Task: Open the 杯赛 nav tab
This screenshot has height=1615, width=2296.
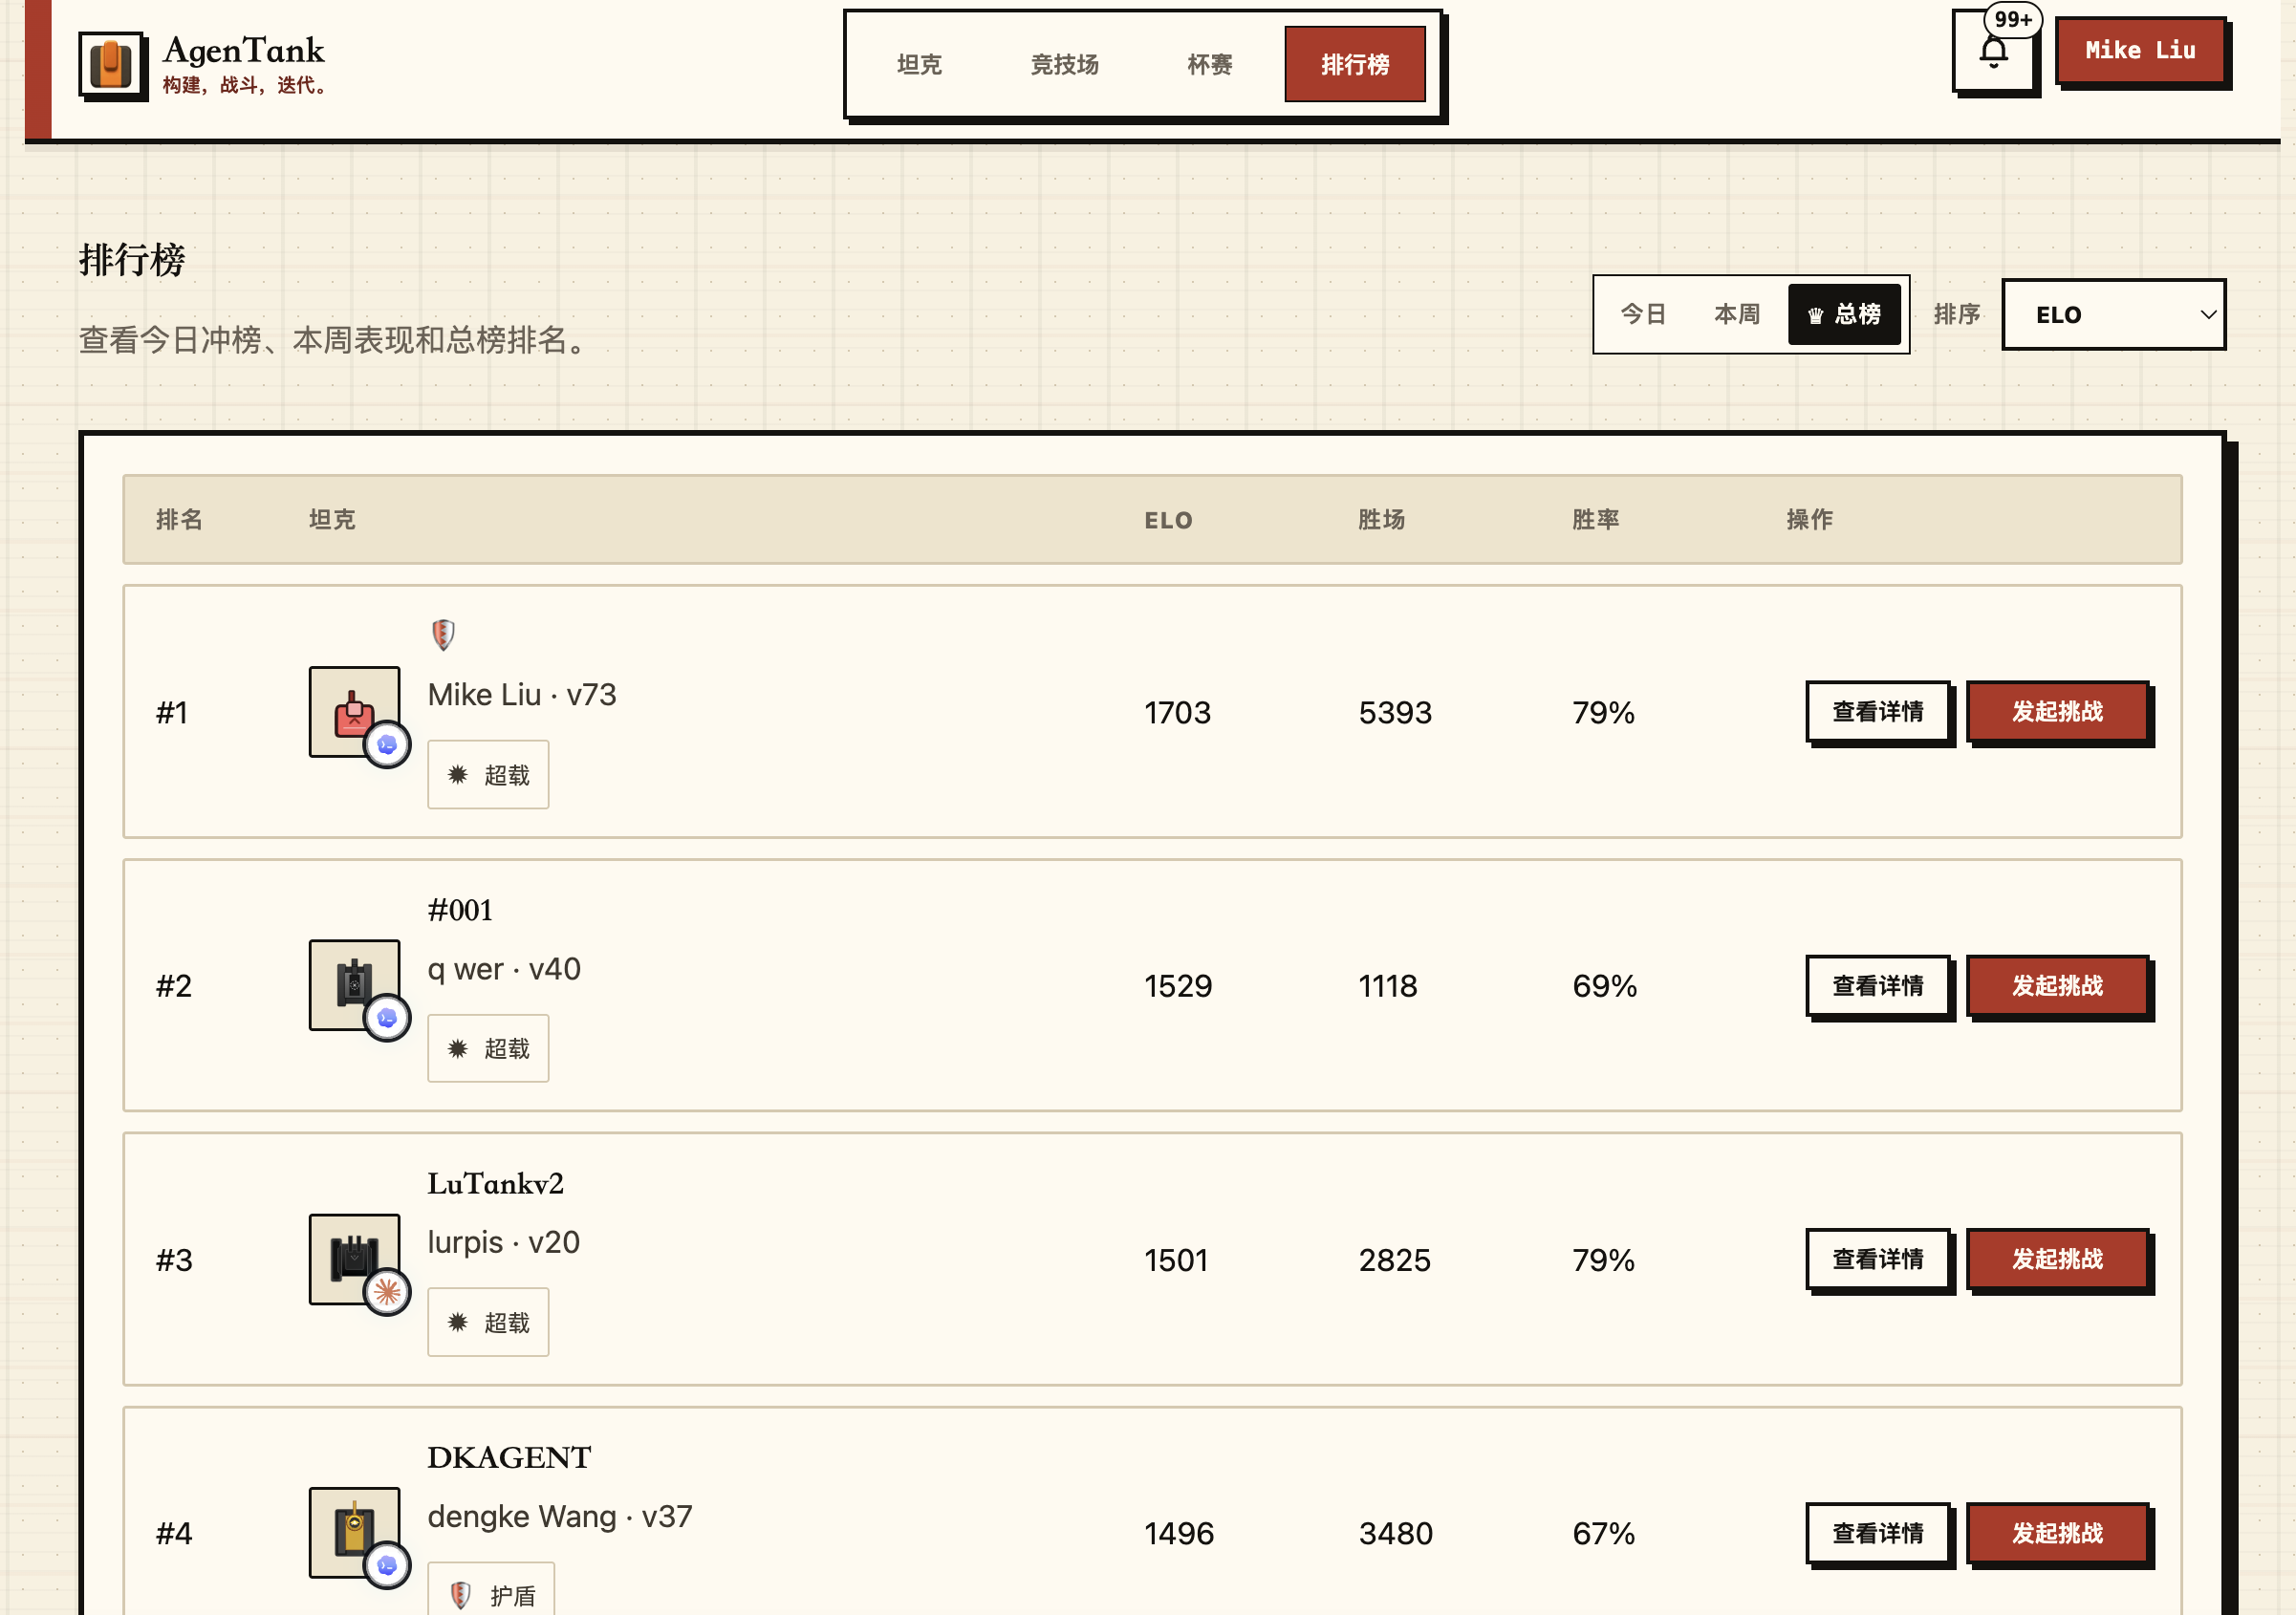Action: 1210,65
